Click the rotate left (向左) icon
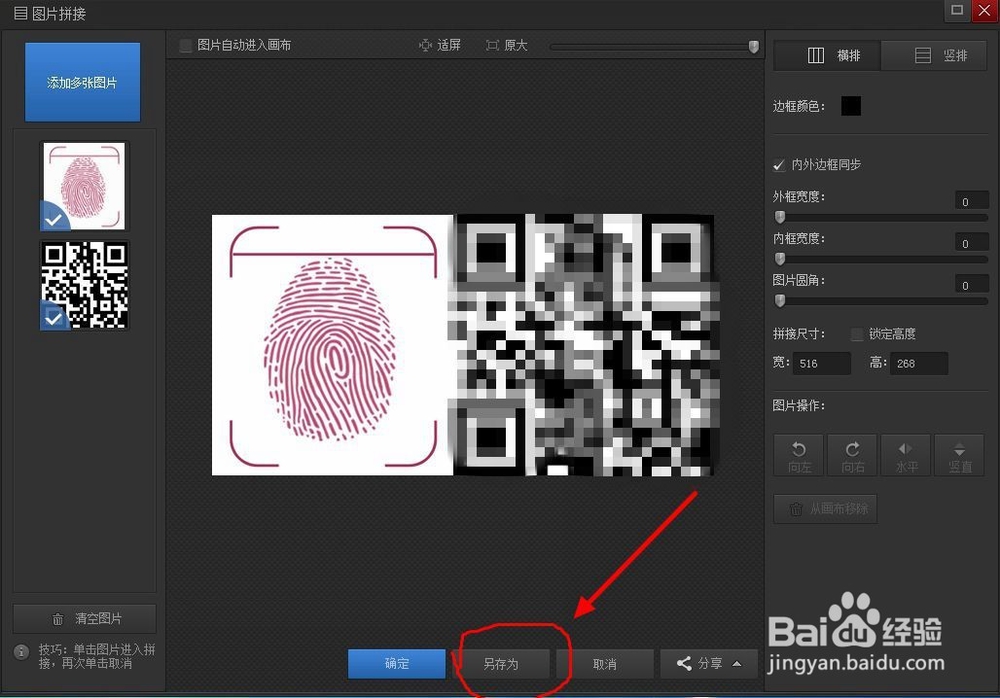The height and width of the screenshot is (698, 1000). 798,449
